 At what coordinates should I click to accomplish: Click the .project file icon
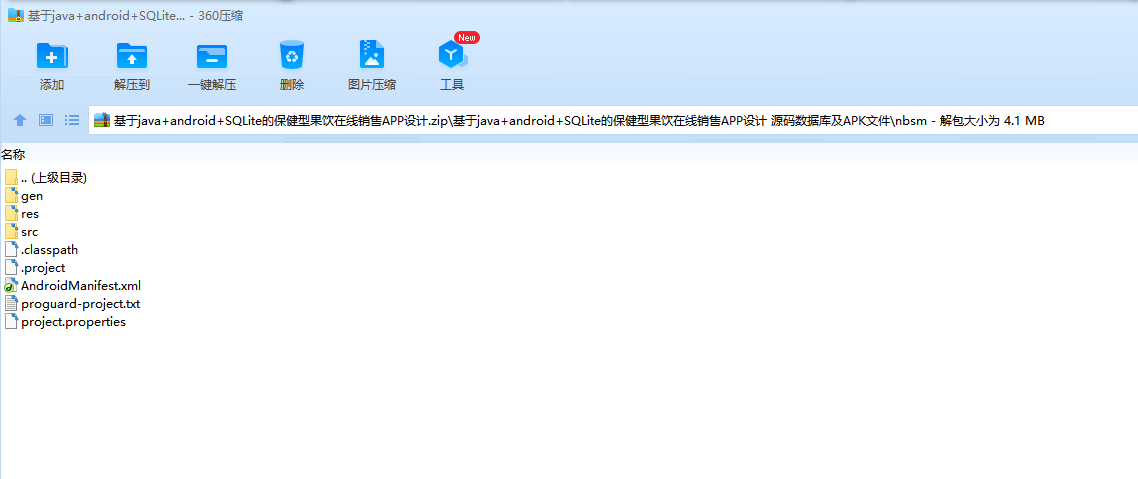coord(11,268)
